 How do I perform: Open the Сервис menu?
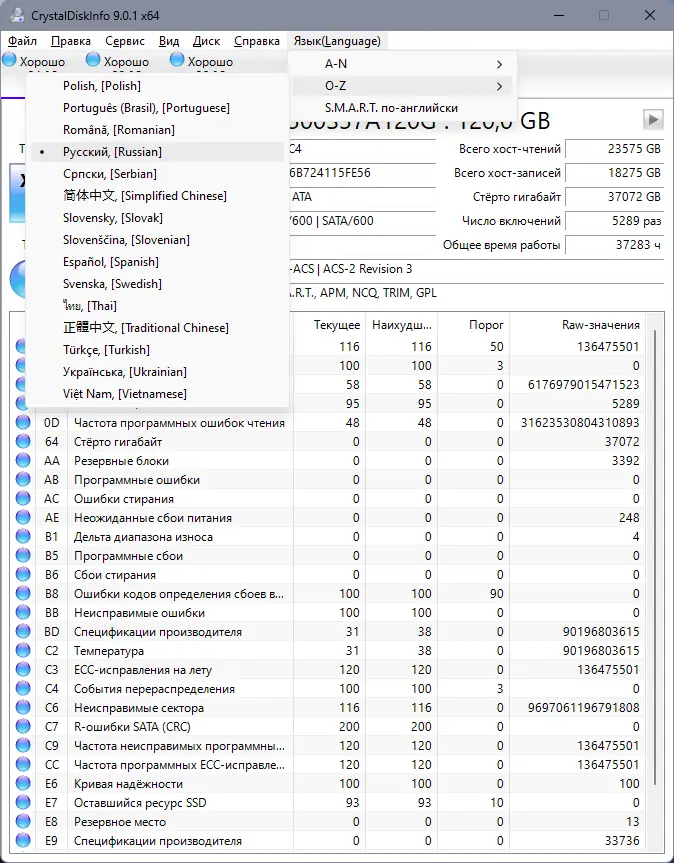coord(125,41)
